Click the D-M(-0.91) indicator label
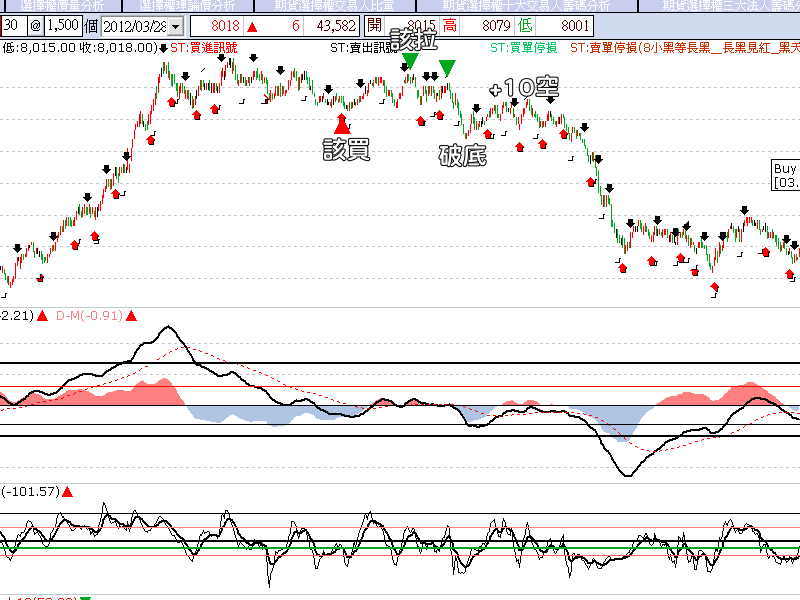The height and width of the screenshot is (600, 800). coord(89,316)
